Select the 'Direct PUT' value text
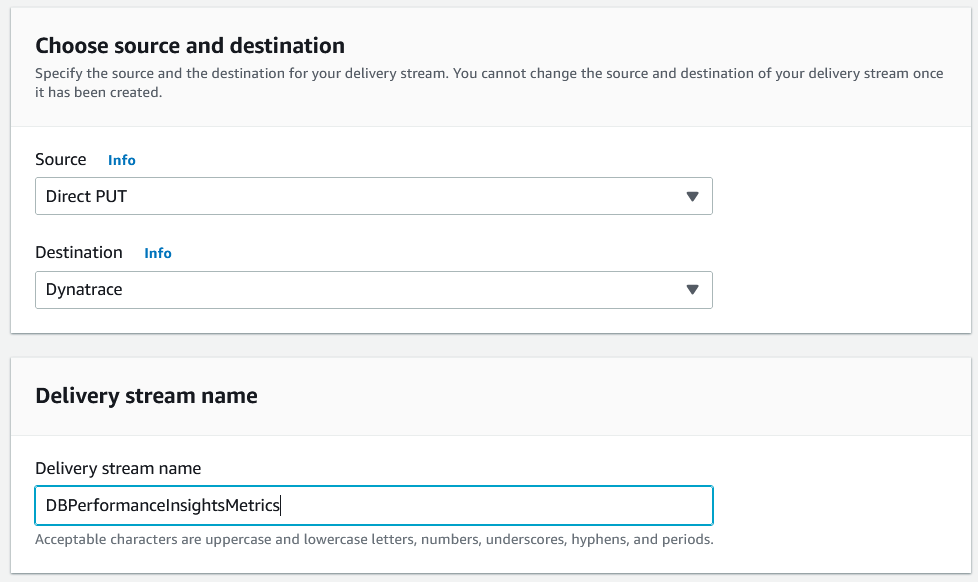The height and width of the screenshot is (582, 978). [87, 197]
